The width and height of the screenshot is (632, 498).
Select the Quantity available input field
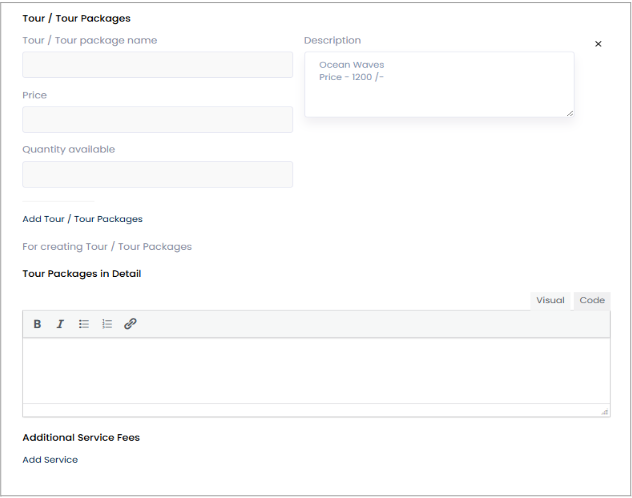click(x=157, y=175)
